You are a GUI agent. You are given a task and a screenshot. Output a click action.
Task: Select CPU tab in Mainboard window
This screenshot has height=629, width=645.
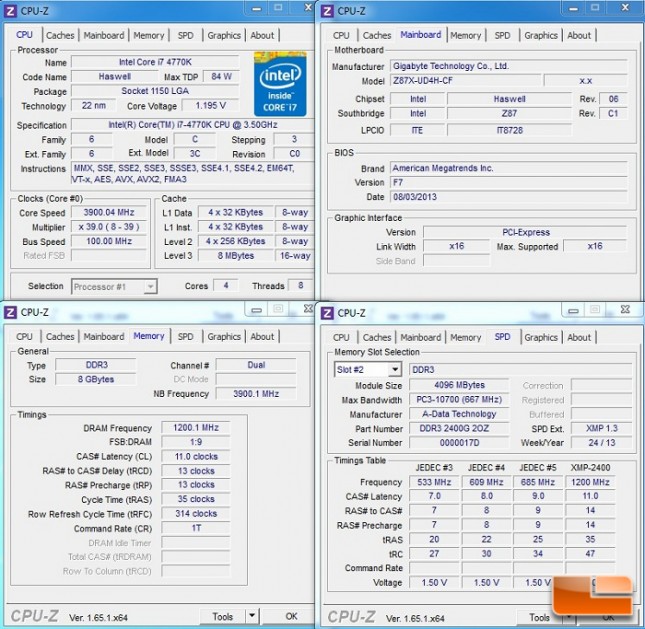coord(341,35)
